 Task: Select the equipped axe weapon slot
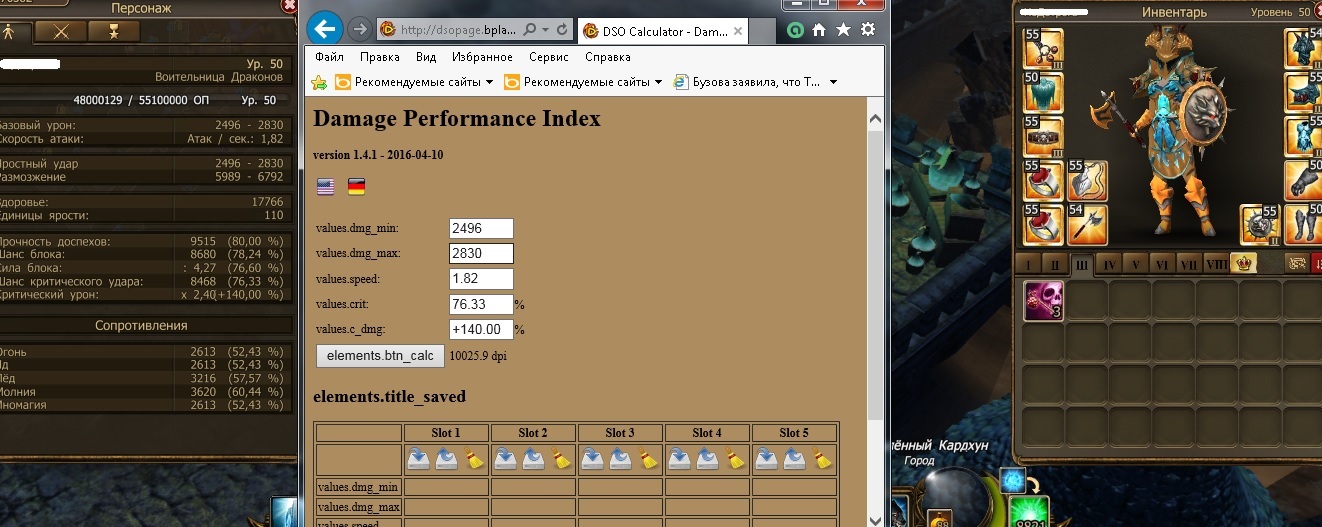coord(1087,225)
